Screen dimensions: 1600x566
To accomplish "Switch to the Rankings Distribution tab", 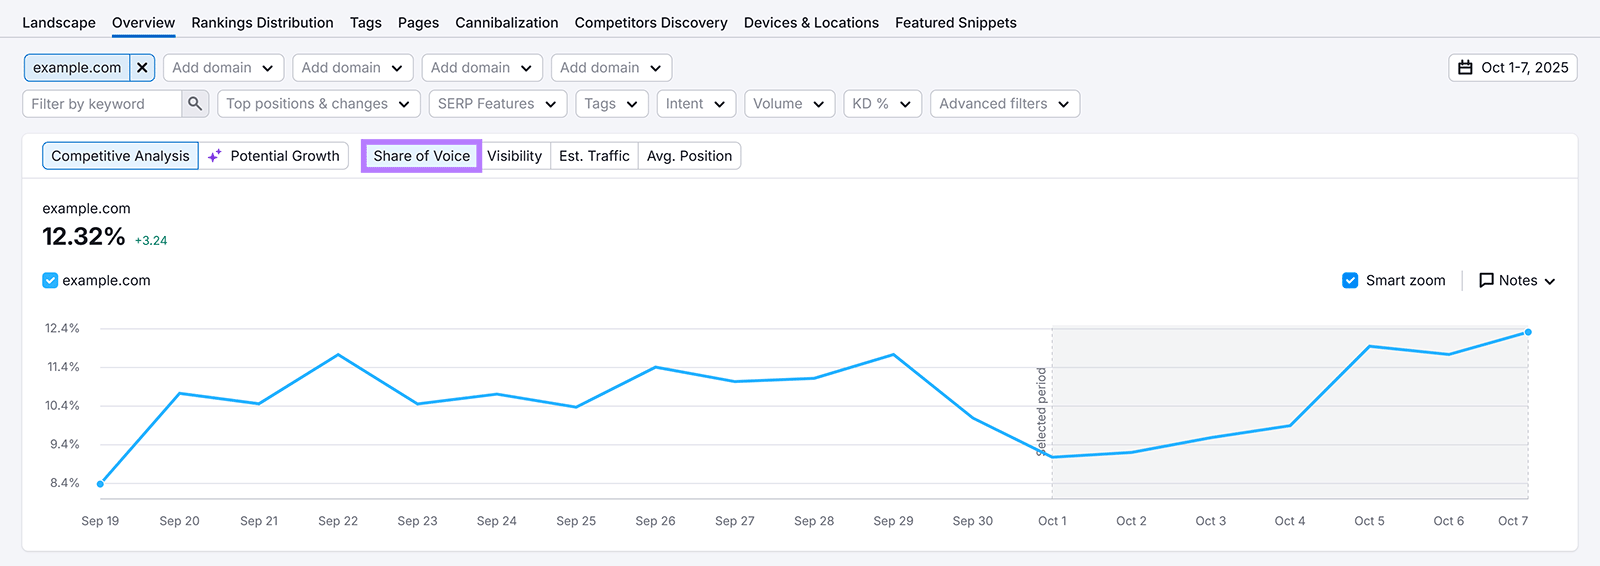I will tap(262, 23).
